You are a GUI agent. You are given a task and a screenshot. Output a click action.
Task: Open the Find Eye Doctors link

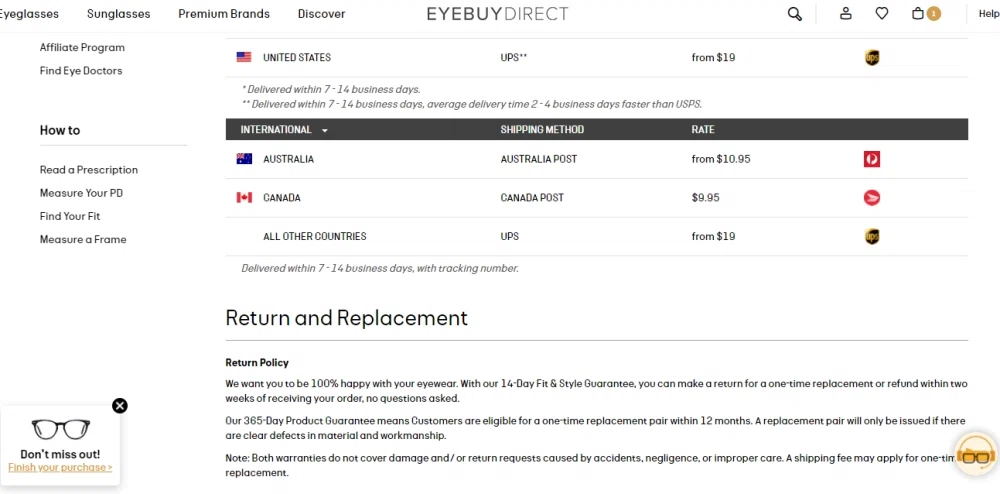pyautogui.click(x=81, y=71)
